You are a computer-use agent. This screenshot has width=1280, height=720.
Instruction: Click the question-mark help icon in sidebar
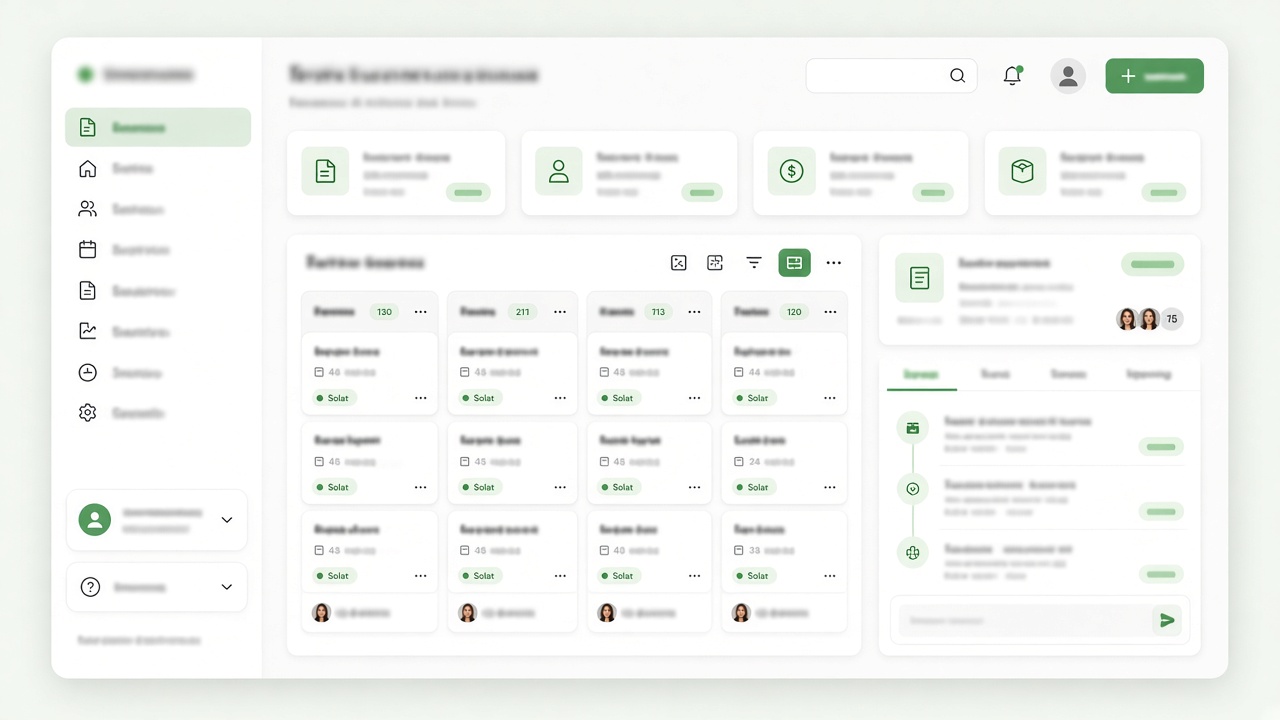(x=90, y=587)
